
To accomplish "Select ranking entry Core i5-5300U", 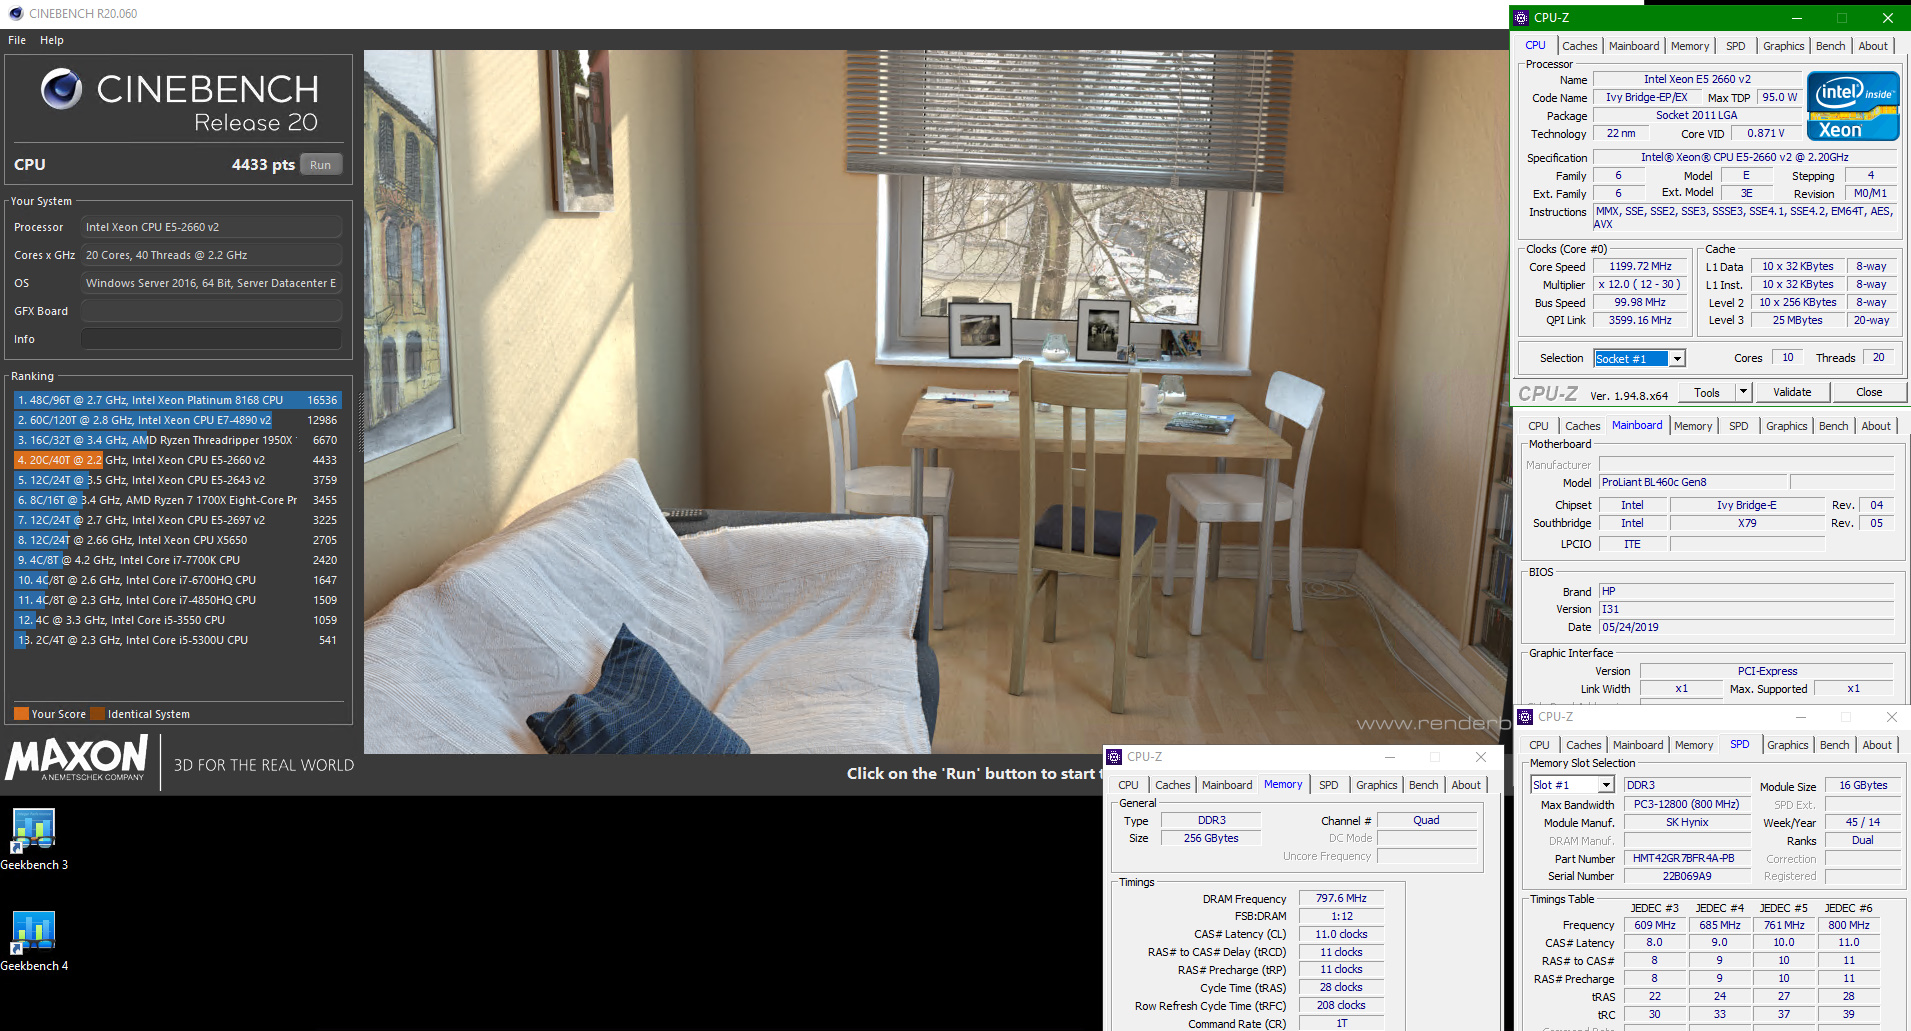I will [x=177, y=640].
